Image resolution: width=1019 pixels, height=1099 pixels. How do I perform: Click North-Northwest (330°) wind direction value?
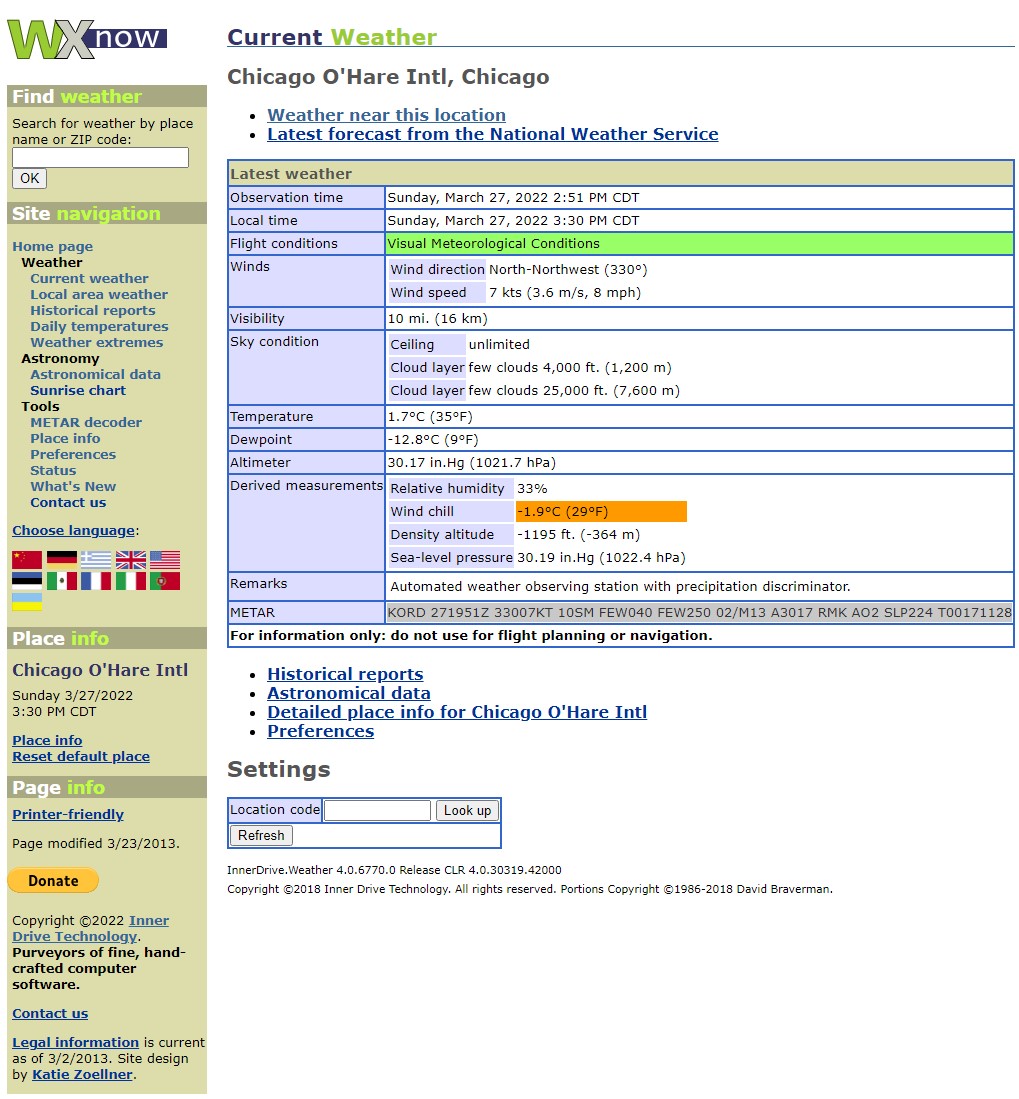pyautogui.click(x=568, y=270)
